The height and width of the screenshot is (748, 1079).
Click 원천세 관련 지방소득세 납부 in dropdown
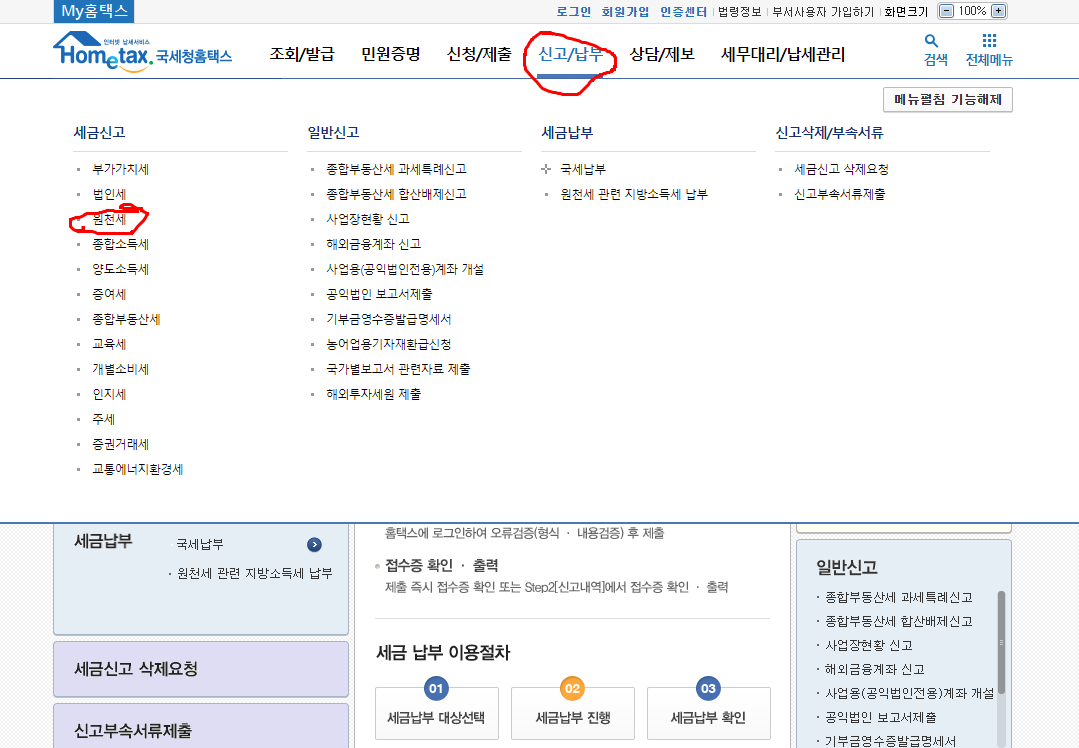[634, 194]
